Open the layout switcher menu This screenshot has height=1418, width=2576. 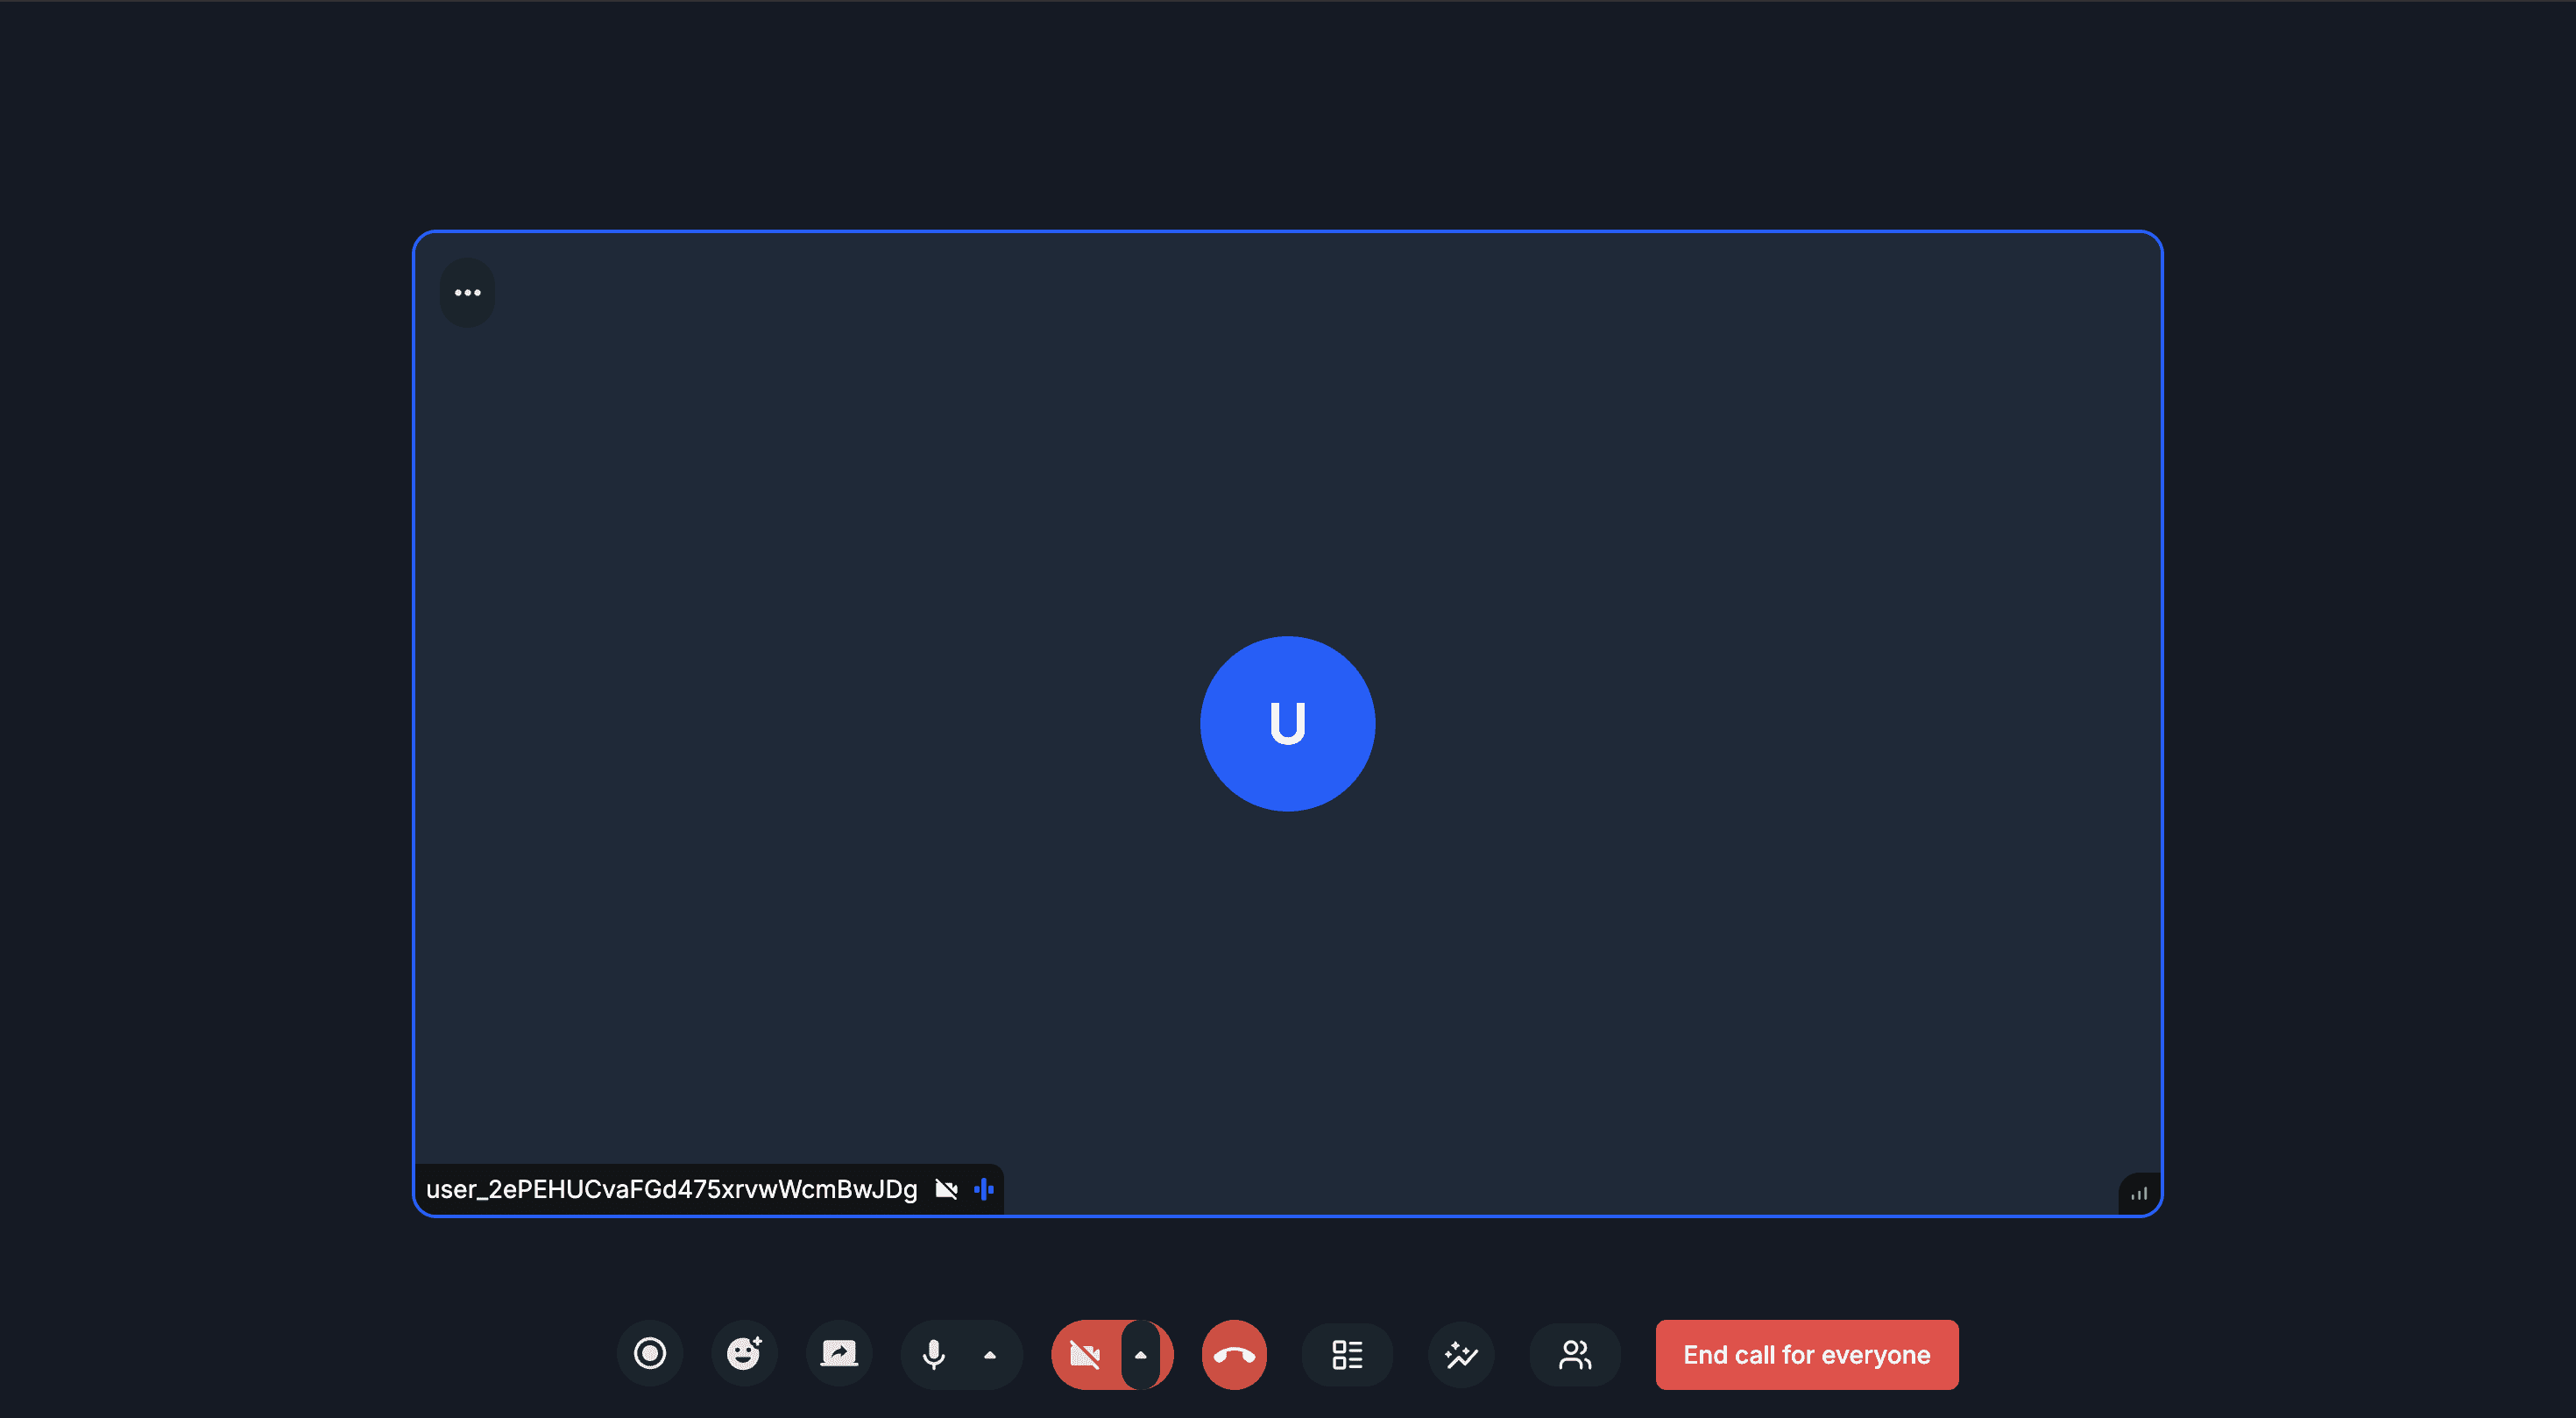click(x=1347, y=1355)
